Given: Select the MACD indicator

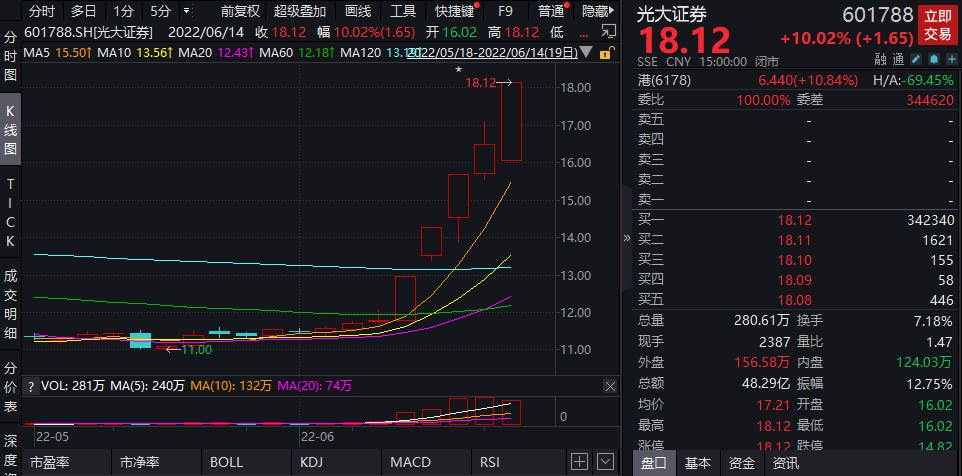Looking at the screenshot, I should tap(410, 463).
